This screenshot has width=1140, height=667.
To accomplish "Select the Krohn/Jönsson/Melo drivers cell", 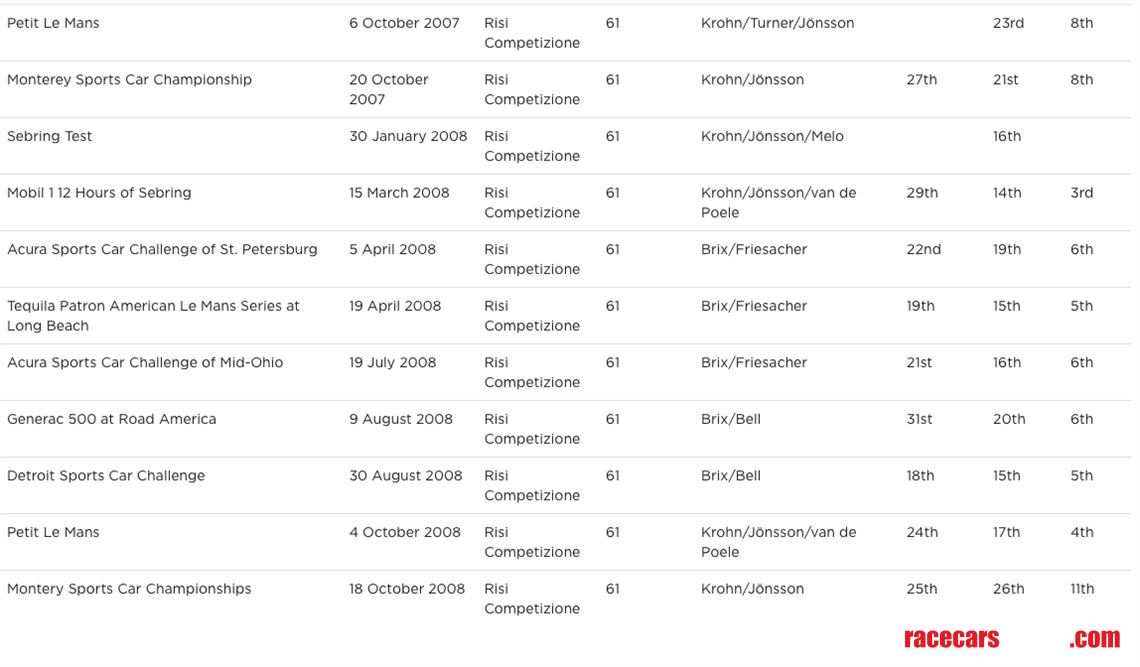I will [772, 136].
